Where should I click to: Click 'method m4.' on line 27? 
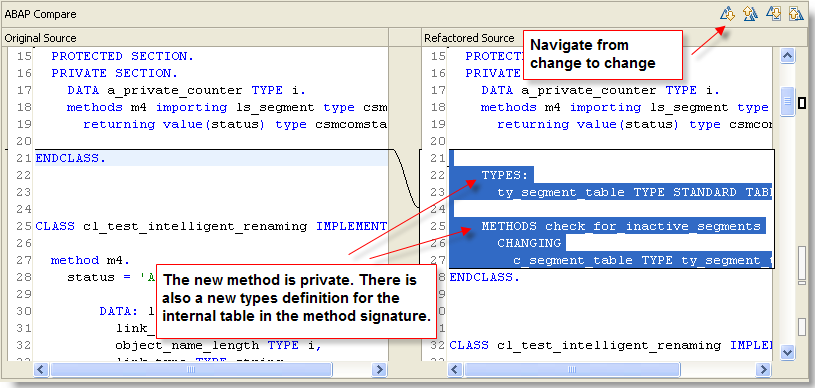tap(90, 261)
